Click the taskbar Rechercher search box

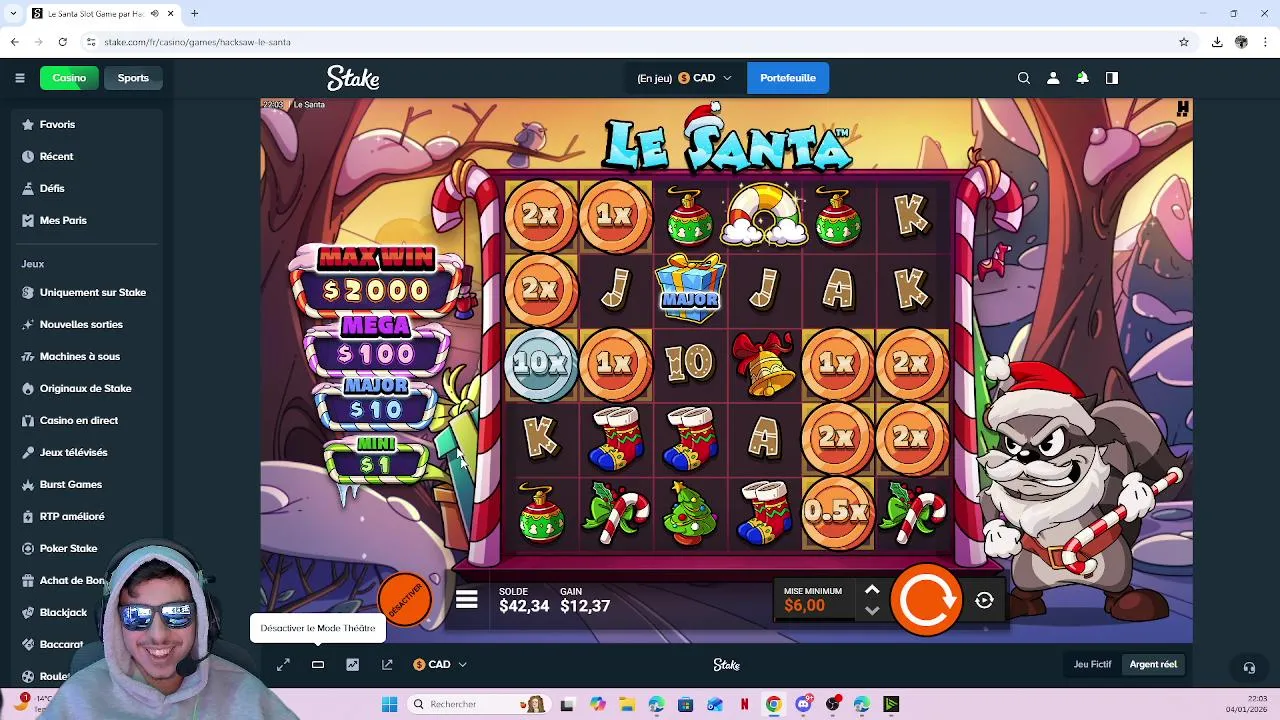click(x=478, y=704)
